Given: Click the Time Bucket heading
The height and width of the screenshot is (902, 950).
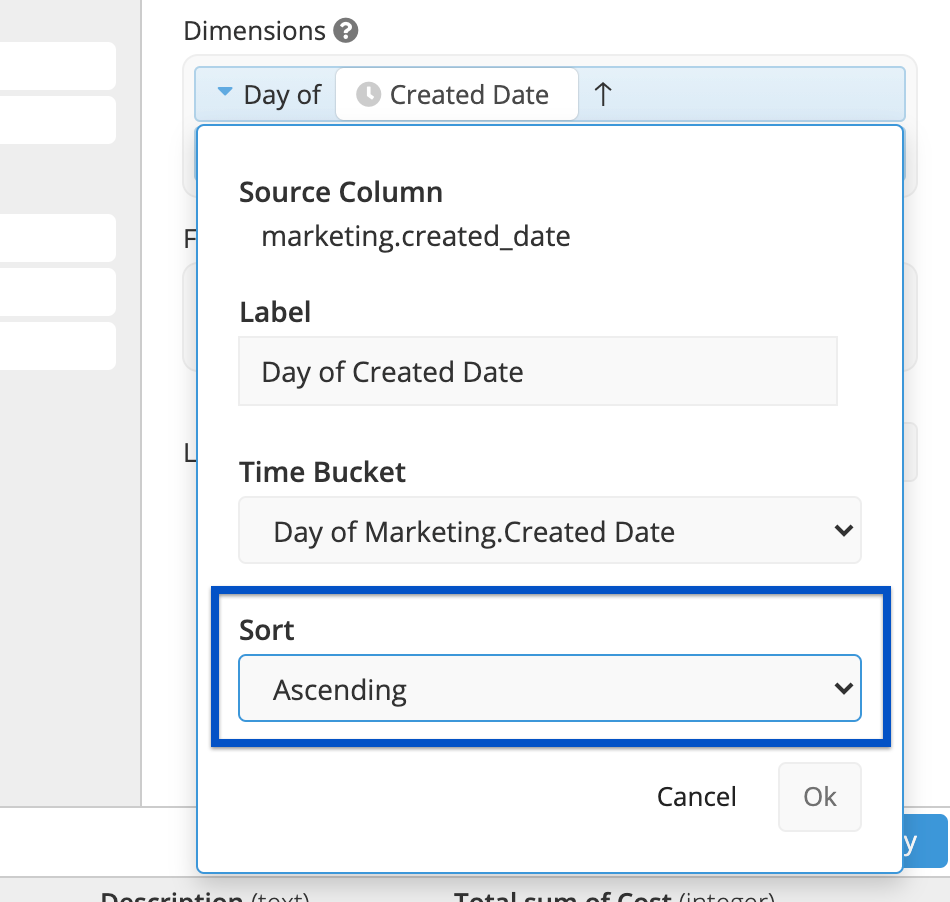Looking at the screenshot, I should tap(322, 472).
